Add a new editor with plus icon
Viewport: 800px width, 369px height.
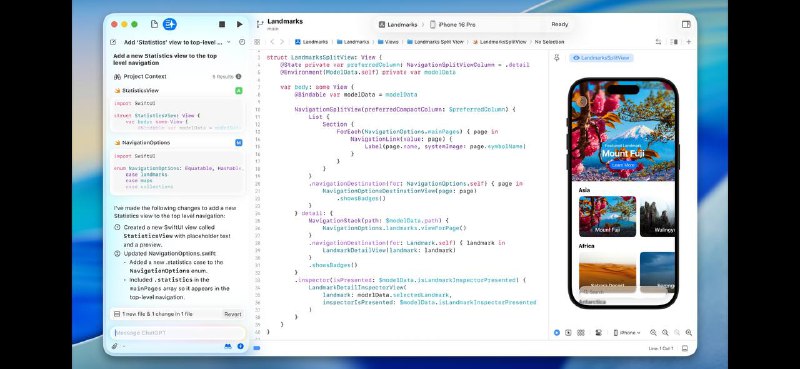click(688, 42)
